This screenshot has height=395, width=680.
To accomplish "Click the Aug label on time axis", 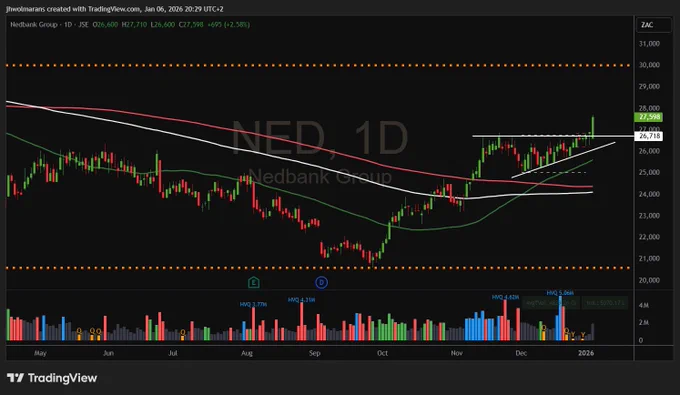I will pyautogui.click(x=247, y=353).
